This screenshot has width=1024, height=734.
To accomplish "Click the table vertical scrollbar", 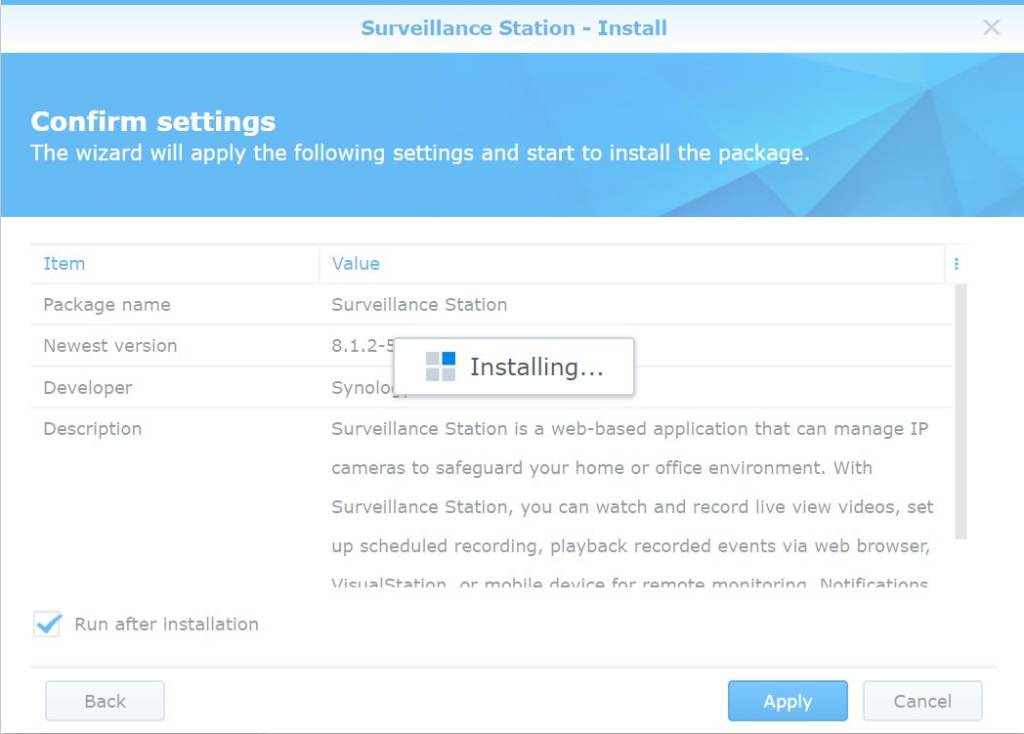I will (960, 411).
